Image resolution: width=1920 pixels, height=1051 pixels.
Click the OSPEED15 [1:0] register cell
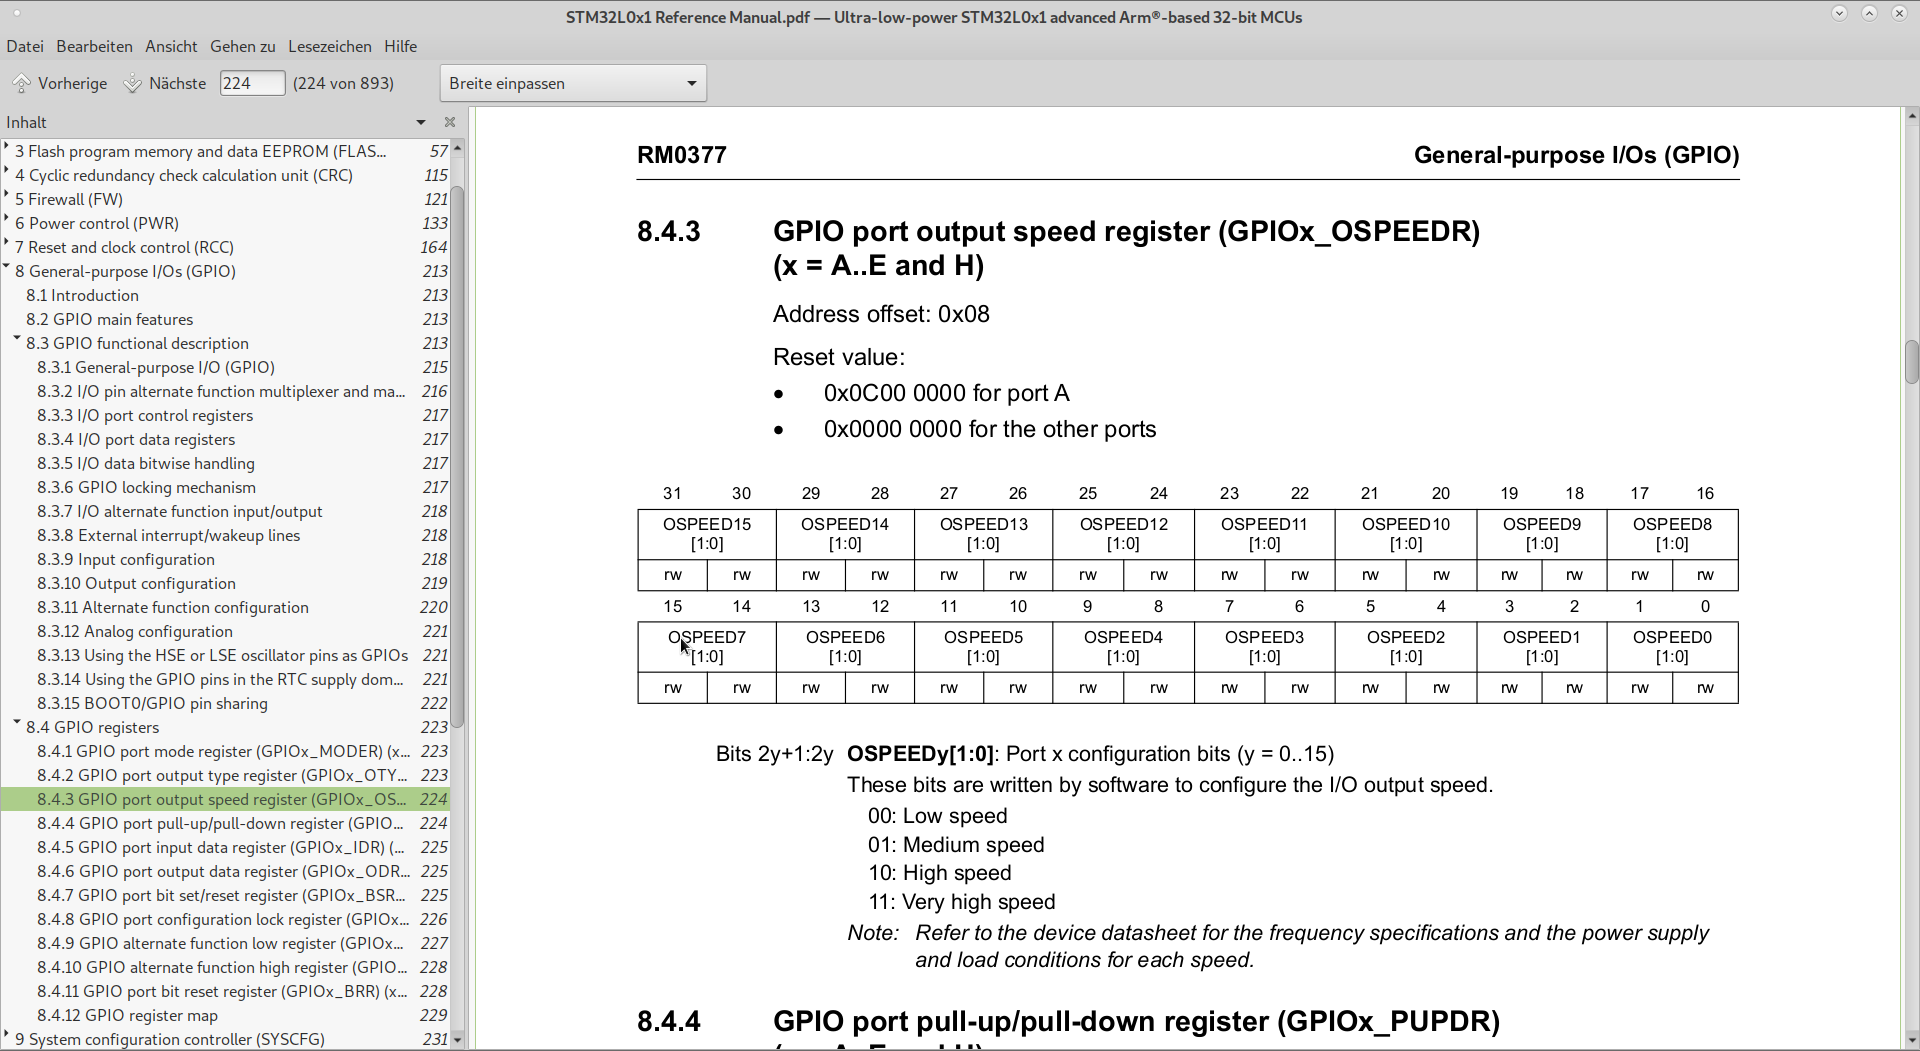(707, 534)
